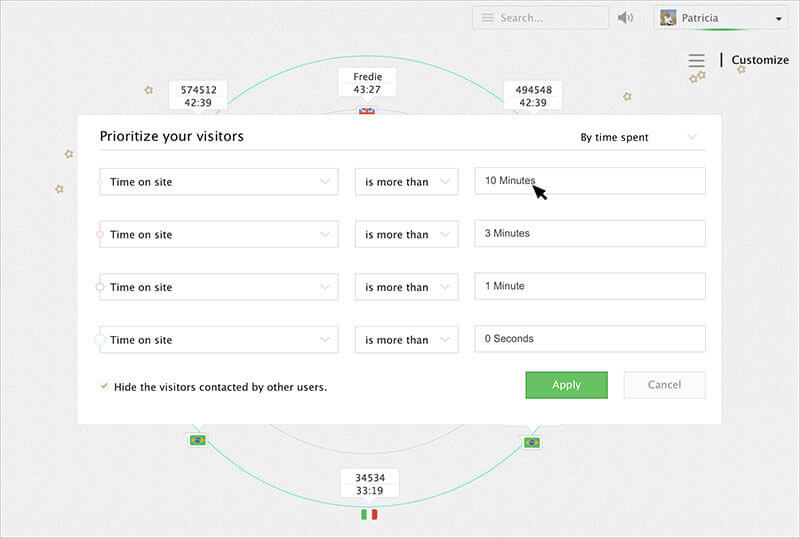Click the gray ring marker on 1 Minute row
Image resolution: width=800 pixels, height=538 pixels.
coord(100,287)
